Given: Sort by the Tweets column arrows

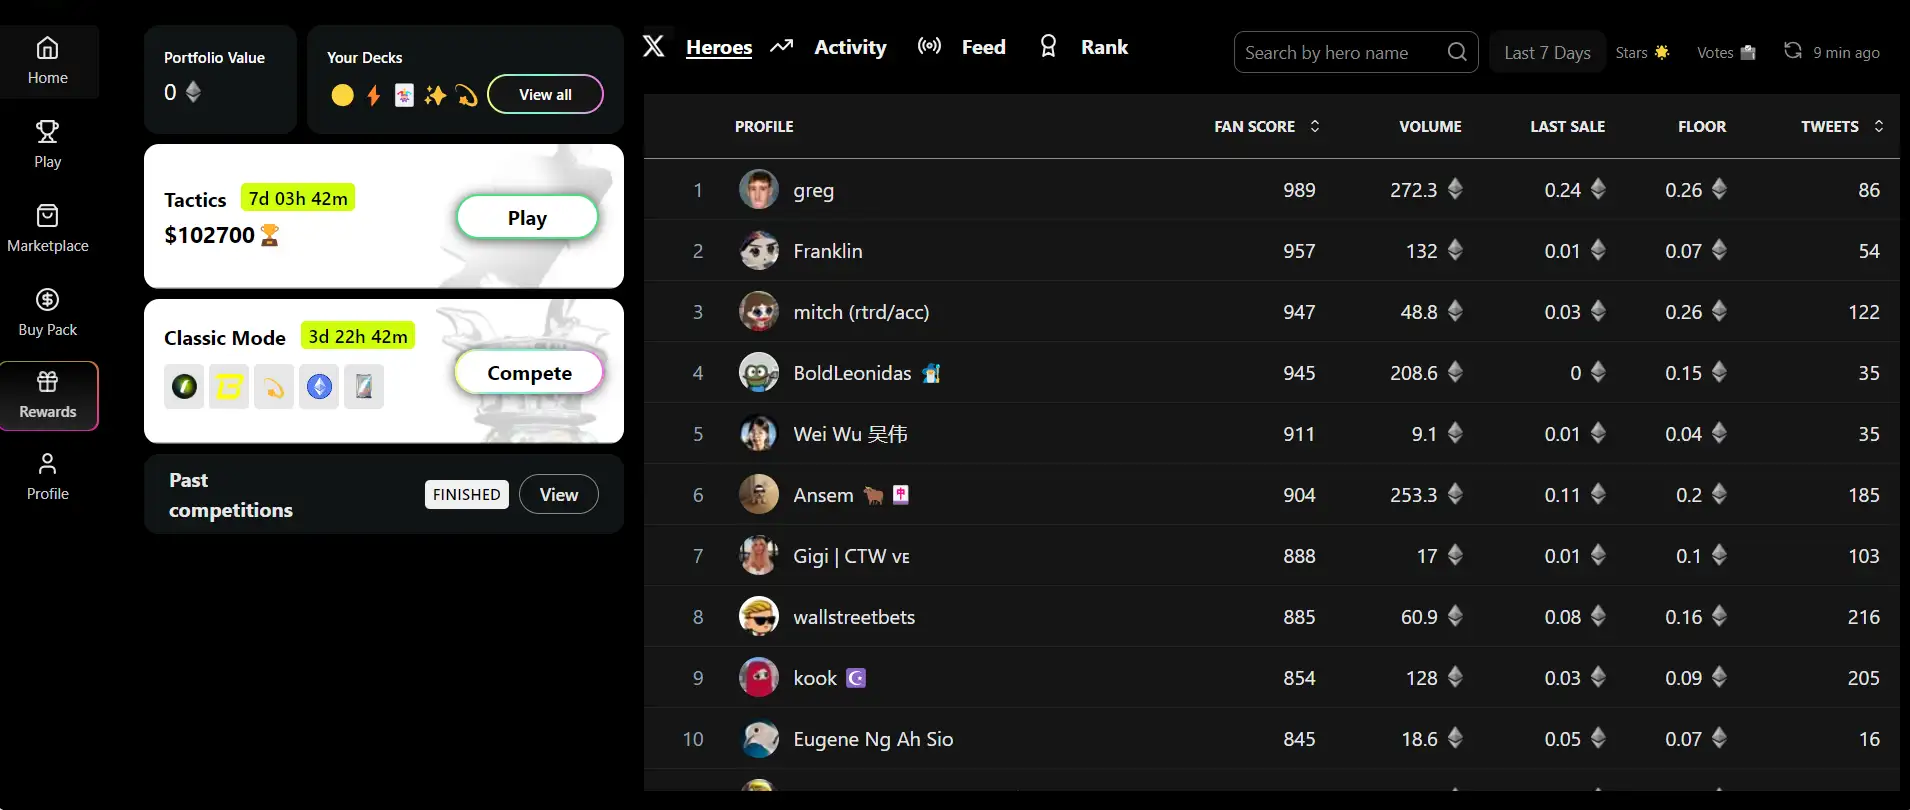Looking at the screenshot, I should [1879, 126].
